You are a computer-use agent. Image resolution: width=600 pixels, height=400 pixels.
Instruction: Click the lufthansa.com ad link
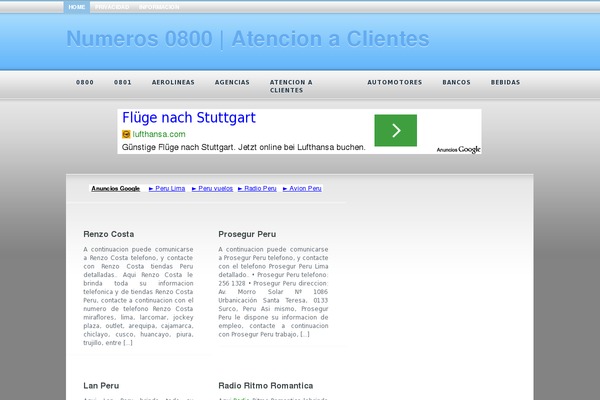(159, 134)
